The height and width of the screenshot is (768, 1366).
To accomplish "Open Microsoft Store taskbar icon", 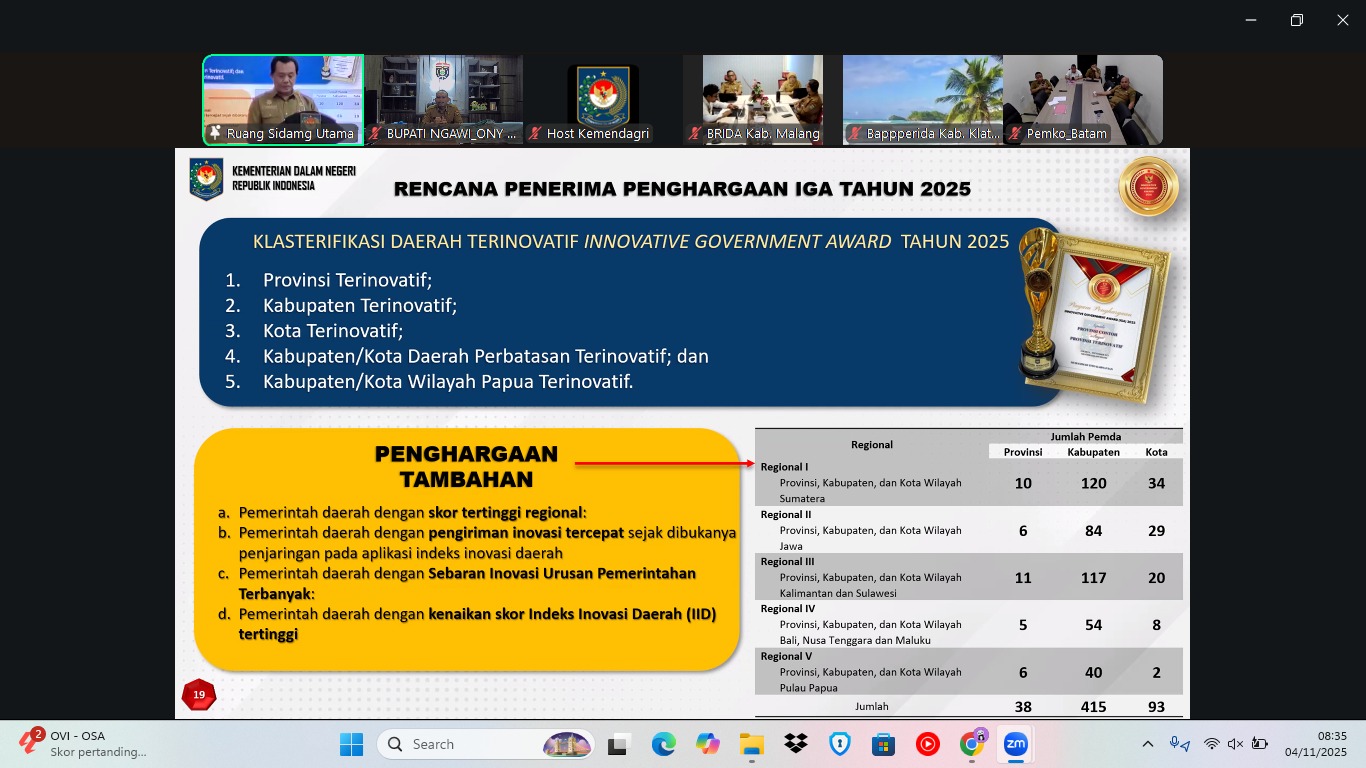I will point(883,744).
